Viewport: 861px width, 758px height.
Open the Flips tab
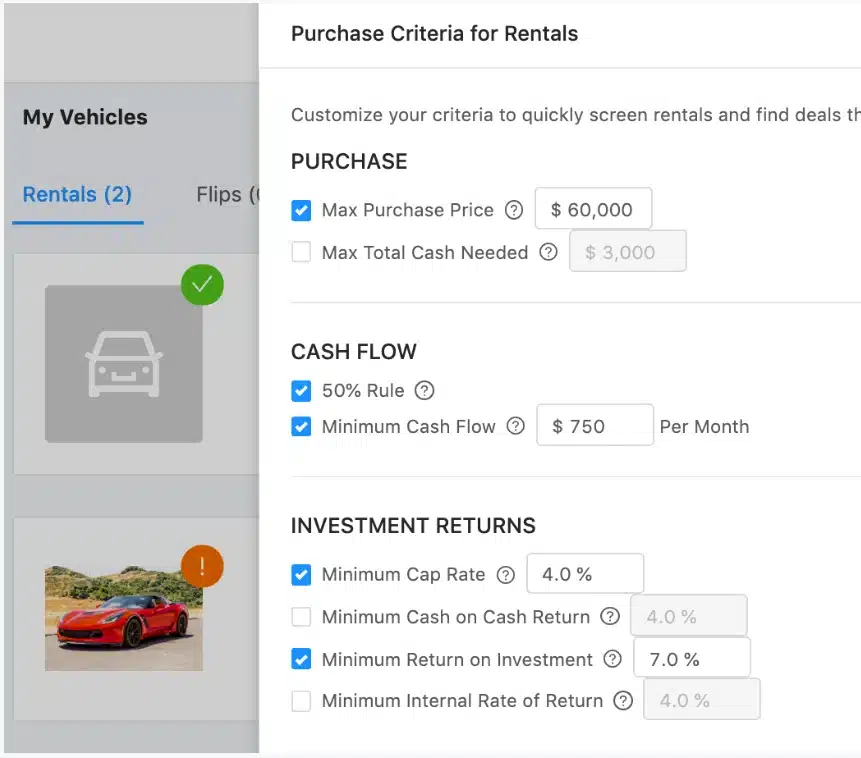click(x=226, y=195)
